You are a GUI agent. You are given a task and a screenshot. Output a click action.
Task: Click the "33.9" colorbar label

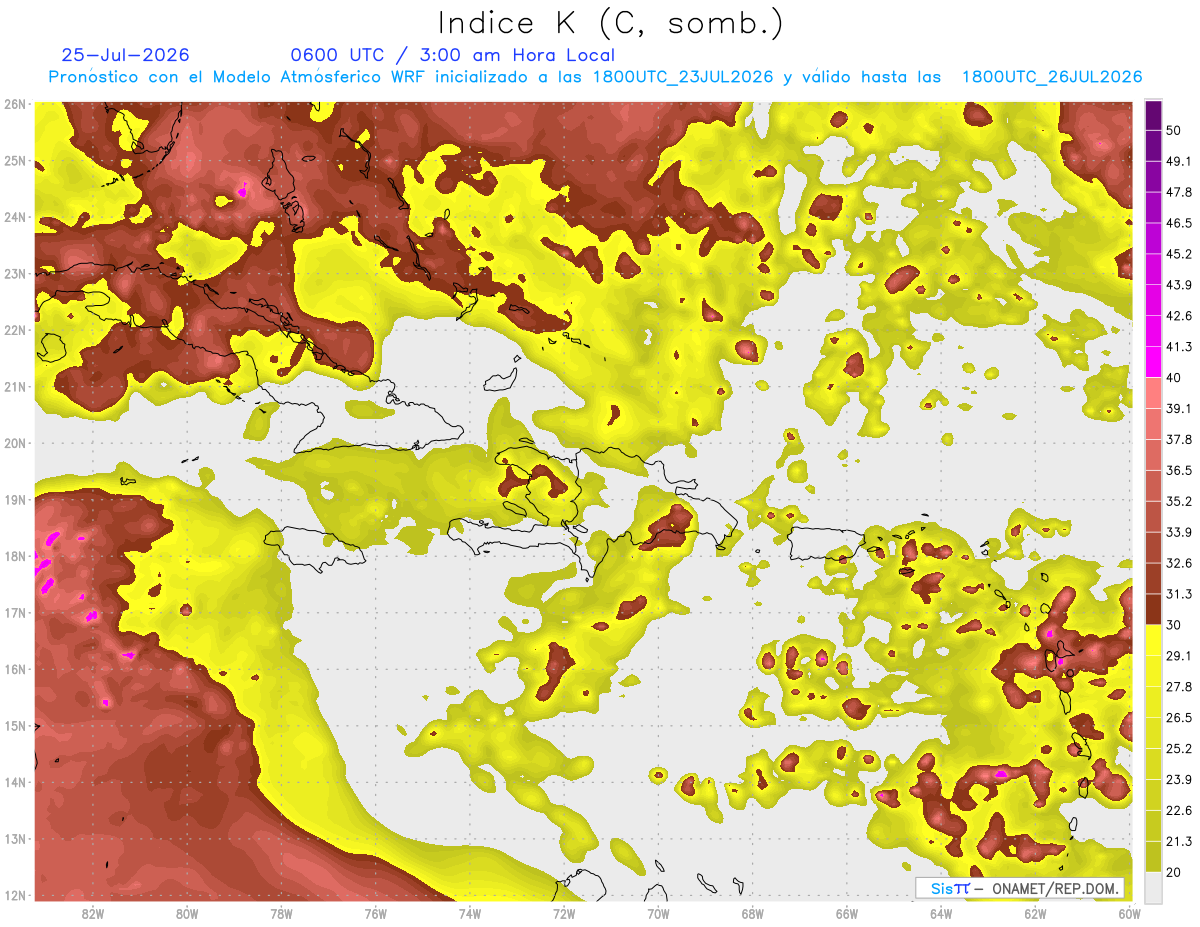(1178, 532)
